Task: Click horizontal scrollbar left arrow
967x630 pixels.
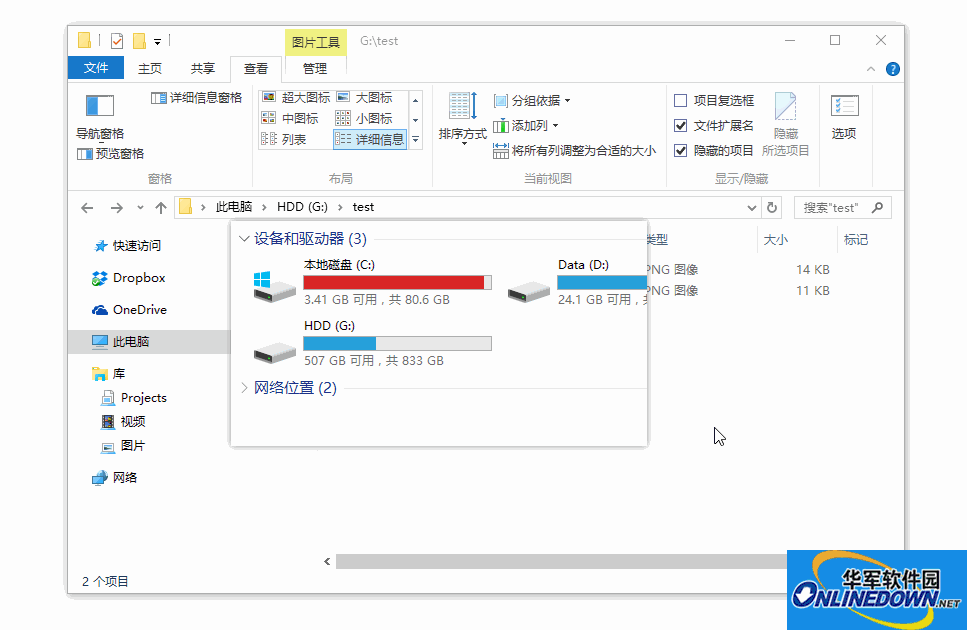Action: pos(327,562)
